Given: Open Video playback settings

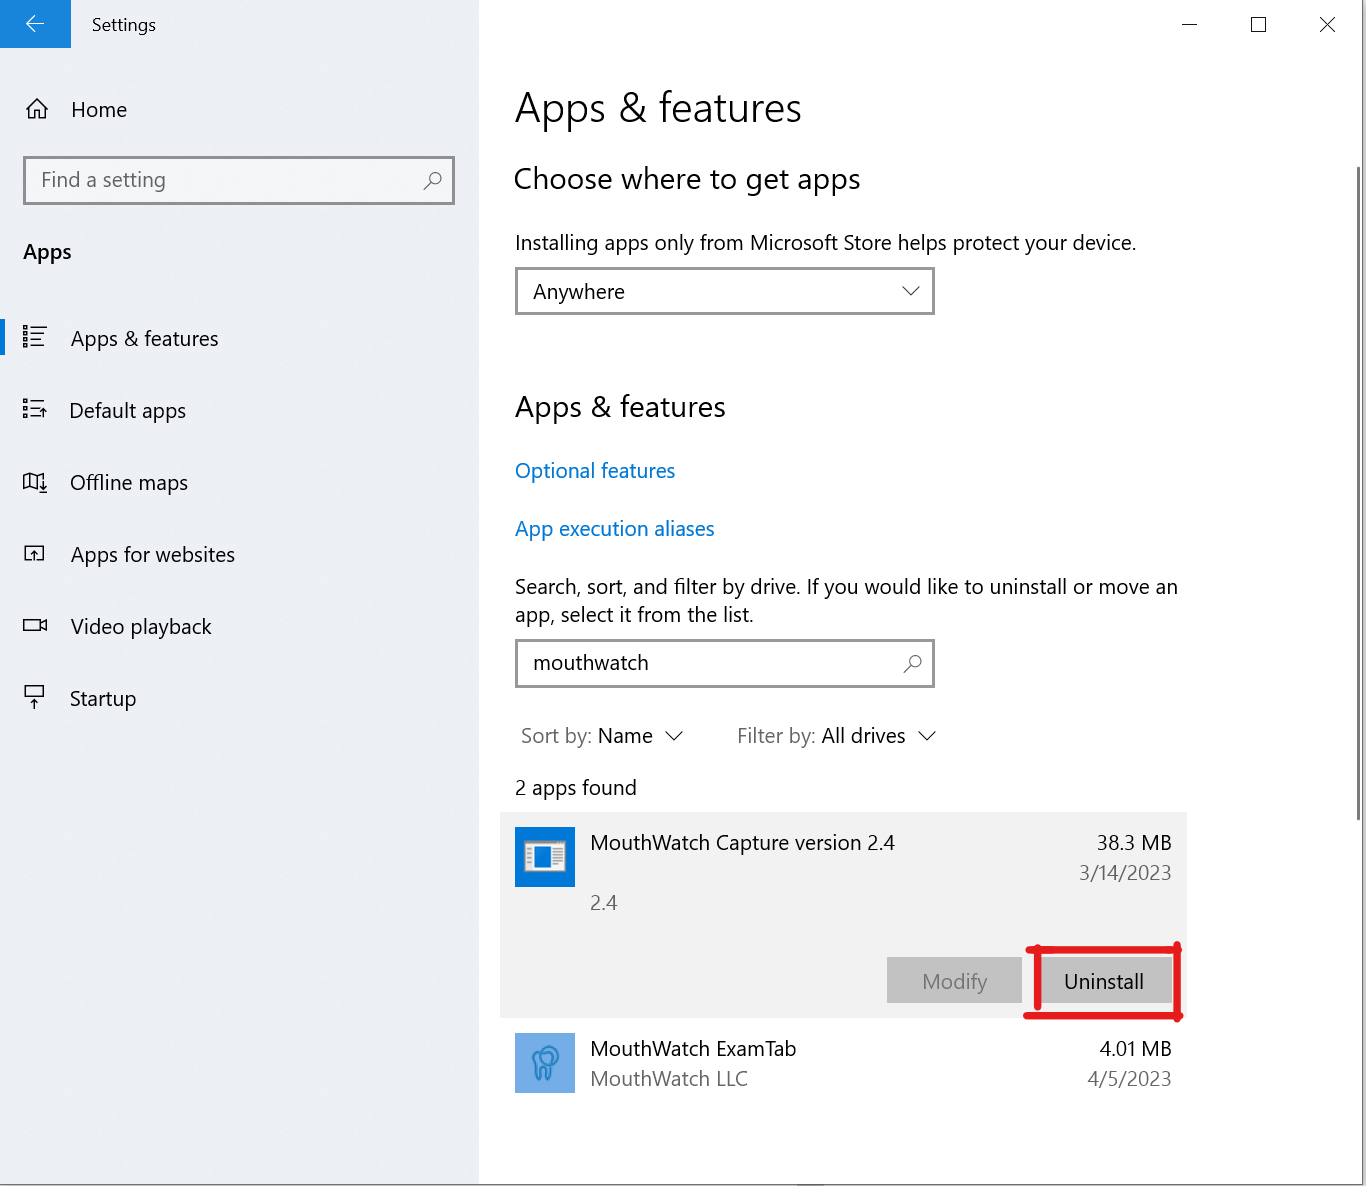Looking at the screenshot, I should click(141, 627).
